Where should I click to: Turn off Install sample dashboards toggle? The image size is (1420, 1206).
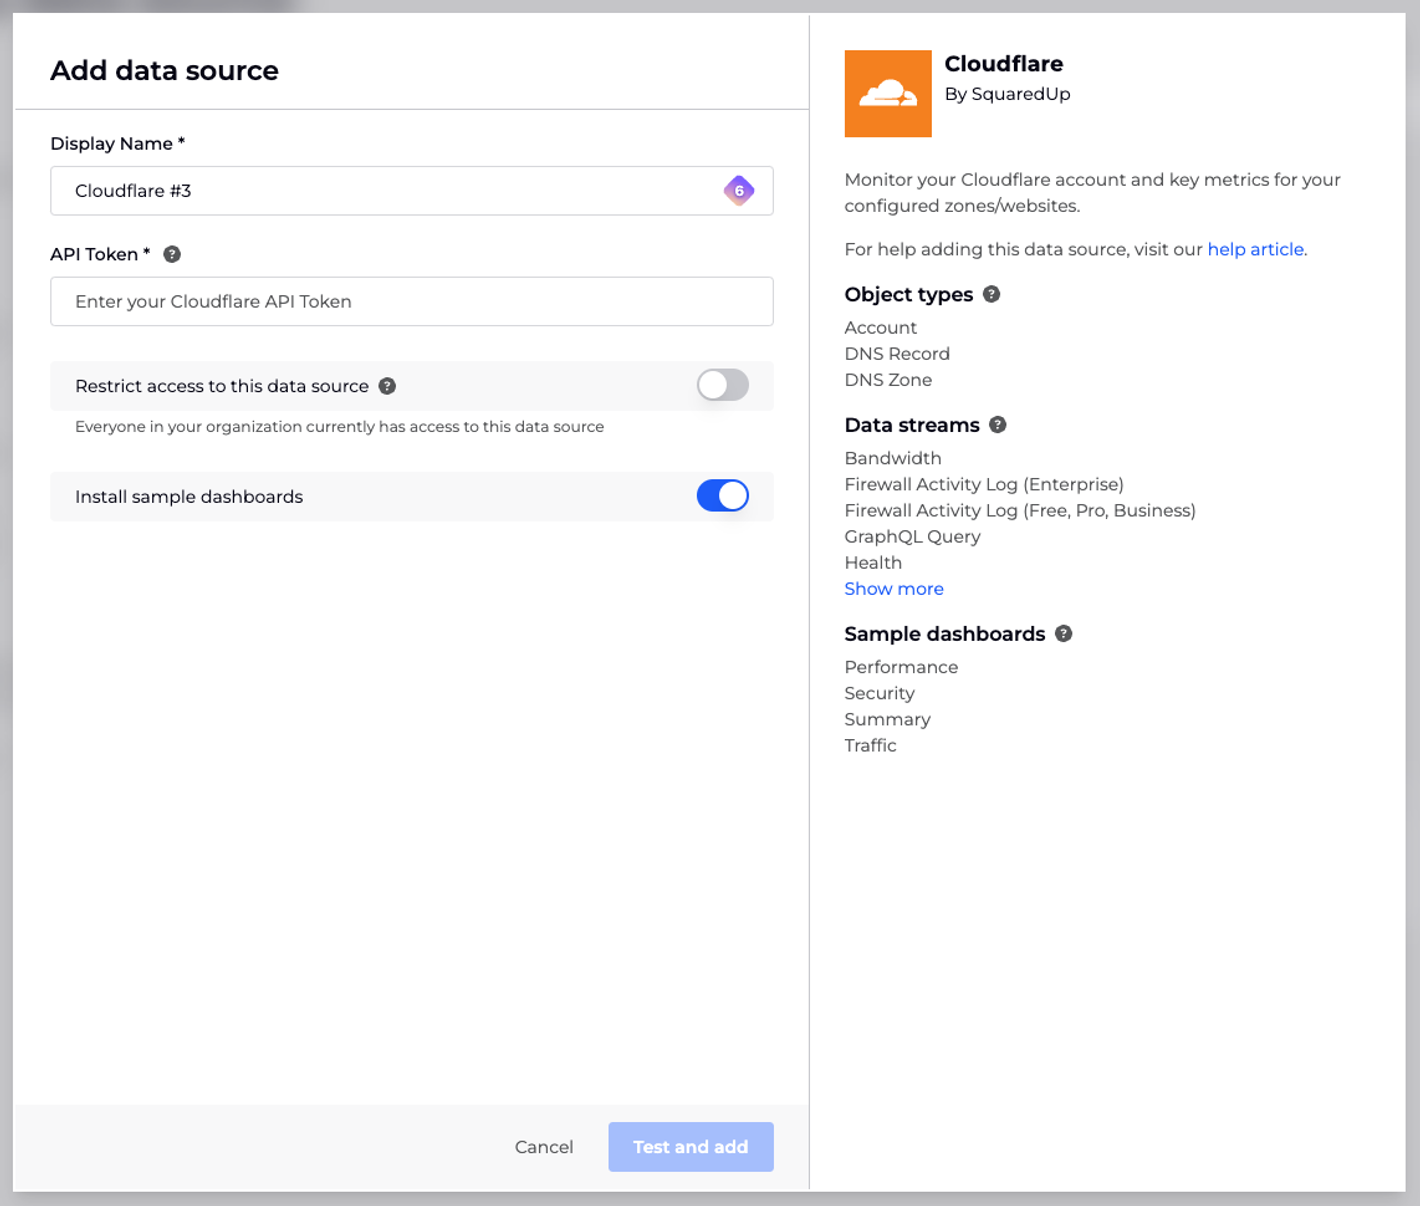723,496
